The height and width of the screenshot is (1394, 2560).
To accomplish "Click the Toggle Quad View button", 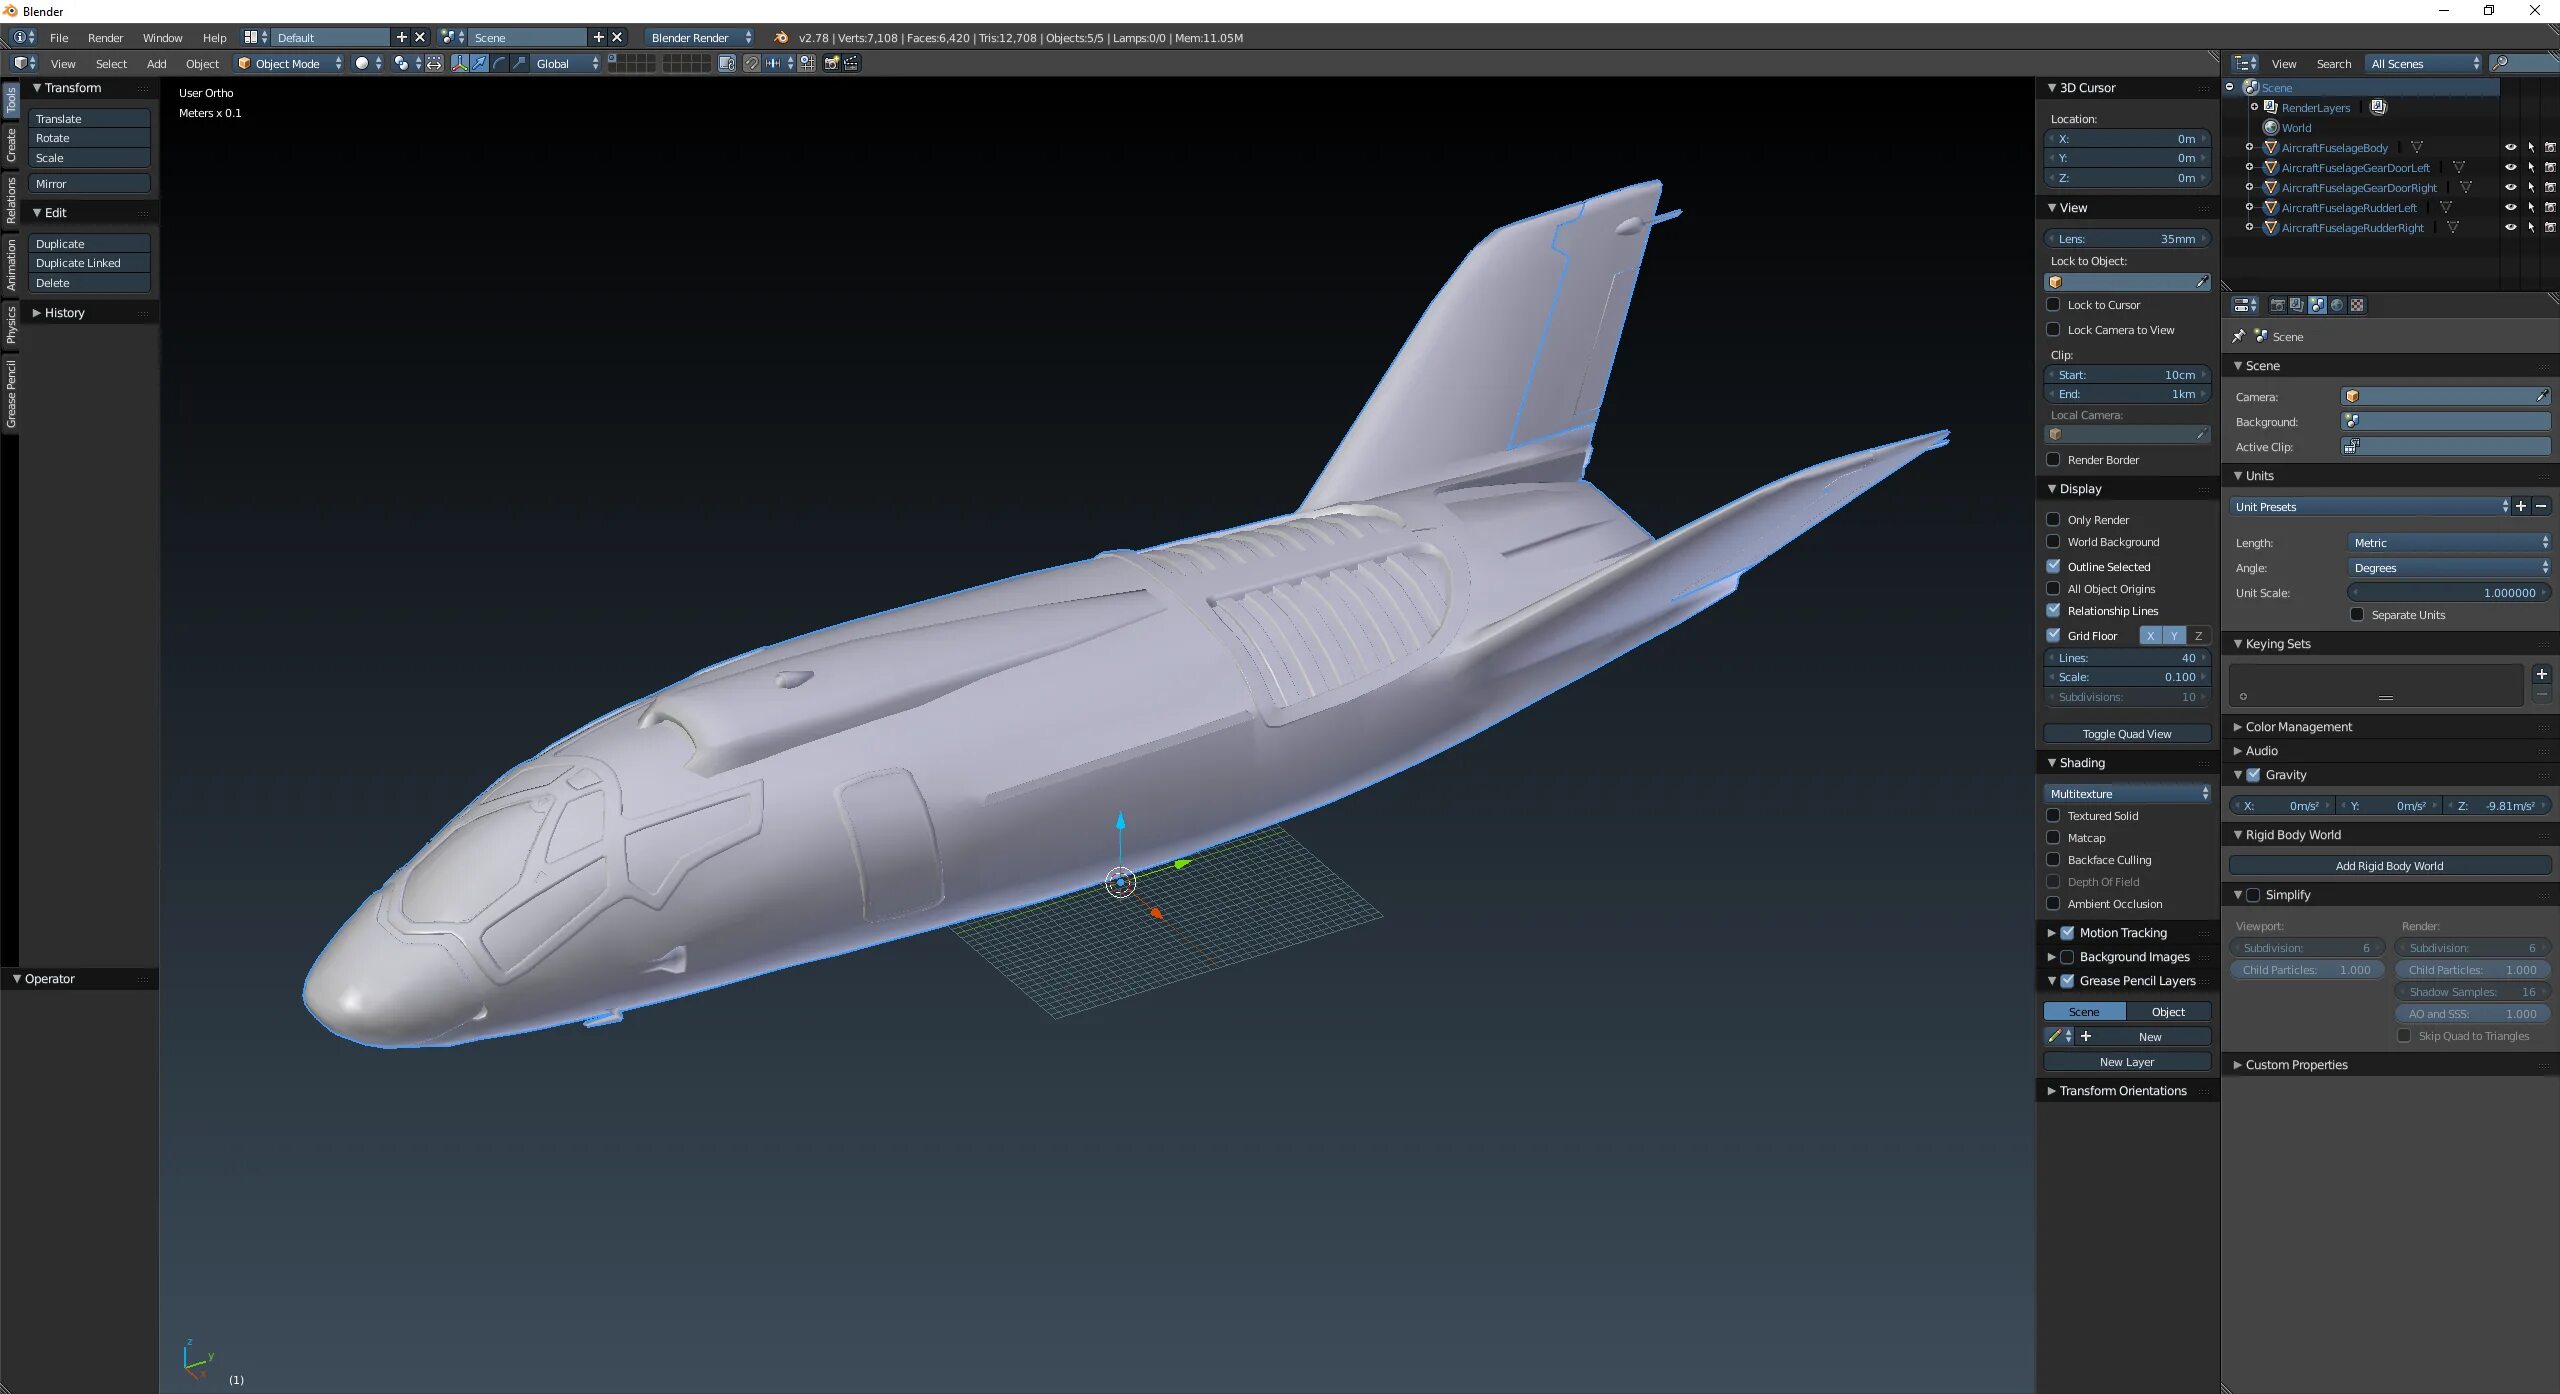I will tap(2126, 734).
